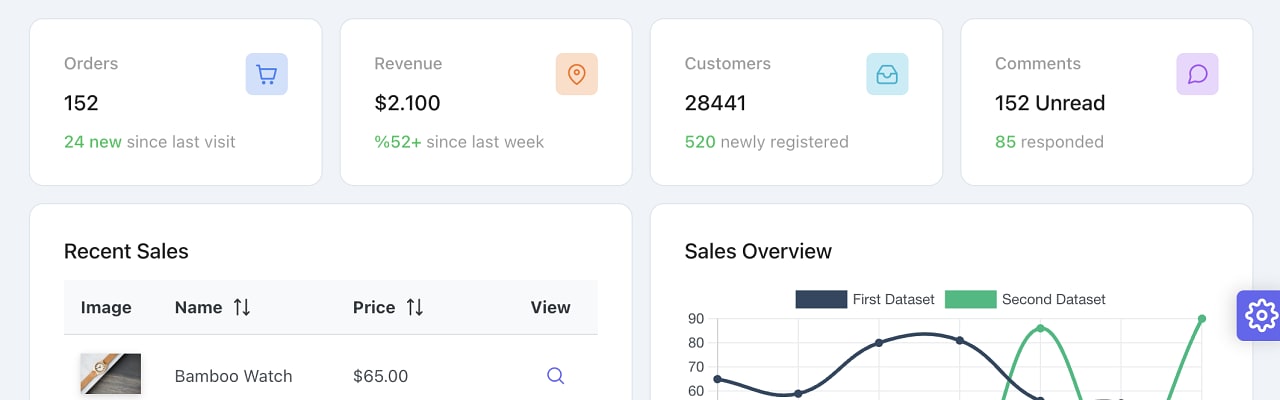The image size is (1280, 400).
Task: Sort the table by Name arrows
Action: click(x=241, y=307)
